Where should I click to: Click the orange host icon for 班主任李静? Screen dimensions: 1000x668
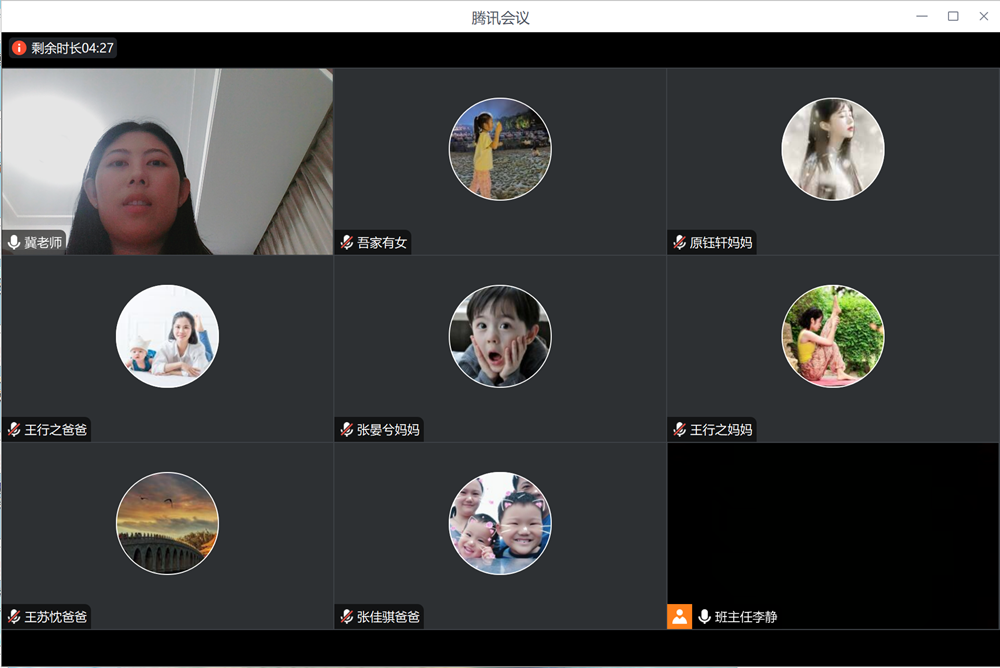coord(679,616)
